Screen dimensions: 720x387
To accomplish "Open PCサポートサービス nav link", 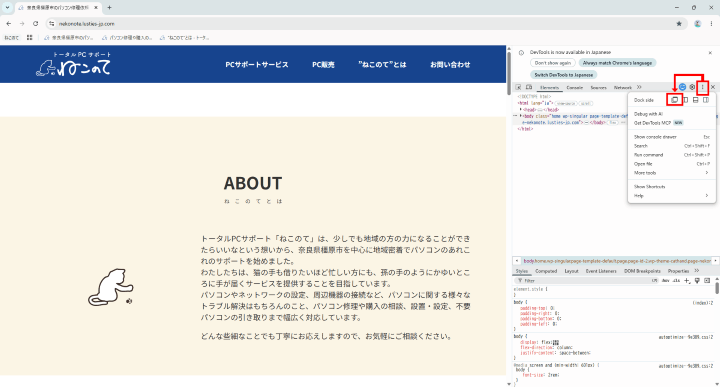I will [257, 65].
